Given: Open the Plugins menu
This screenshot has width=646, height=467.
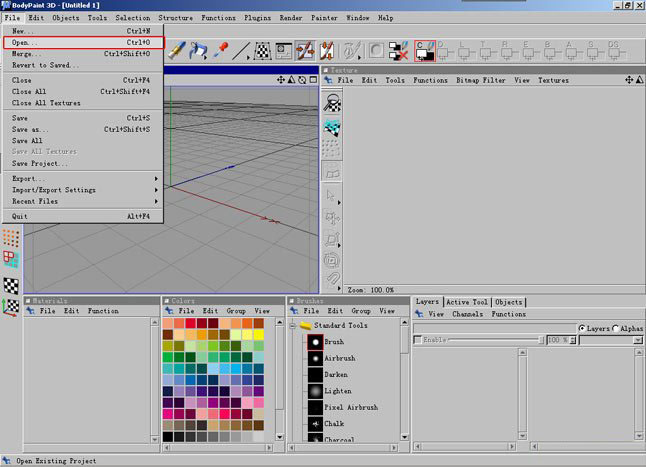Looking at the screenshot, I should coord(257,18).
